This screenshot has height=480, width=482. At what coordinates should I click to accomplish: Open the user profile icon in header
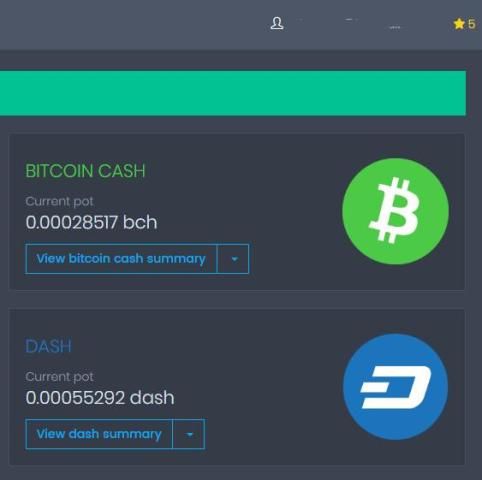(x=277, y=23)
